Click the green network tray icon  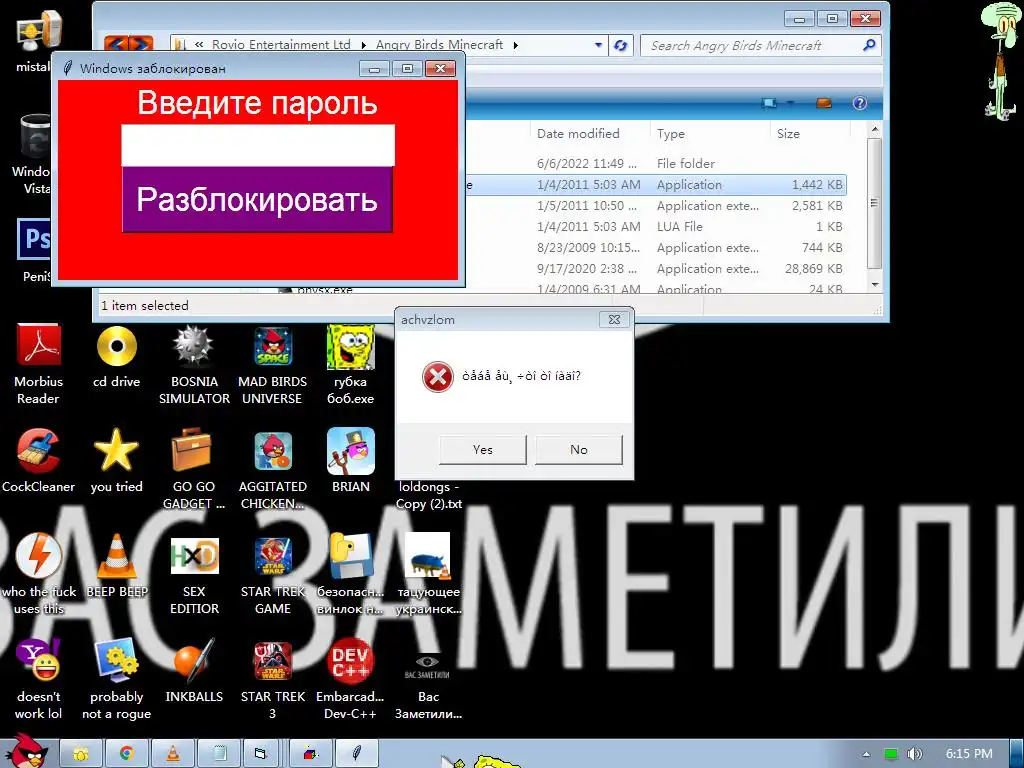[x=890, y=754]
